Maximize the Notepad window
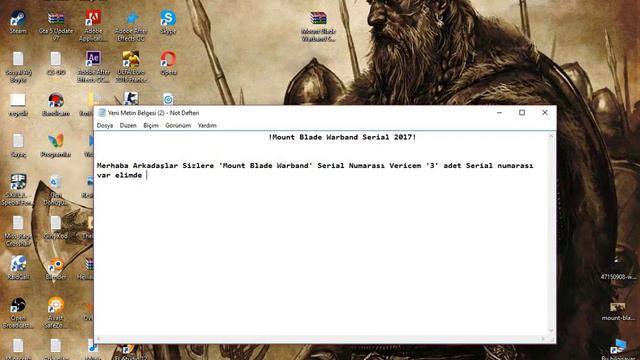The height and width of the screenshot is (360, 640). click(x=522, y=113)
